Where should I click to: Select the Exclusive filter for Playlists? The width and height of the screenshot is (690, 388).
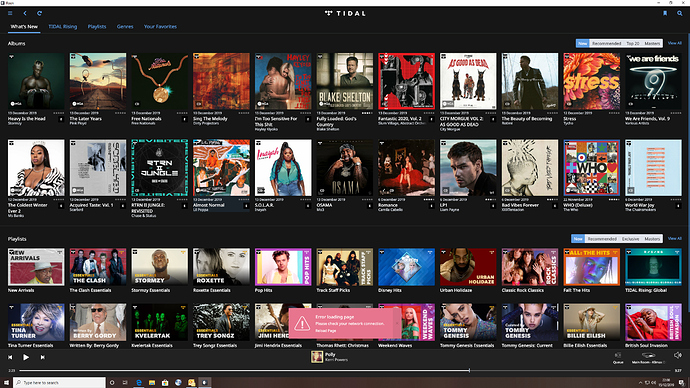coord(630,238)
